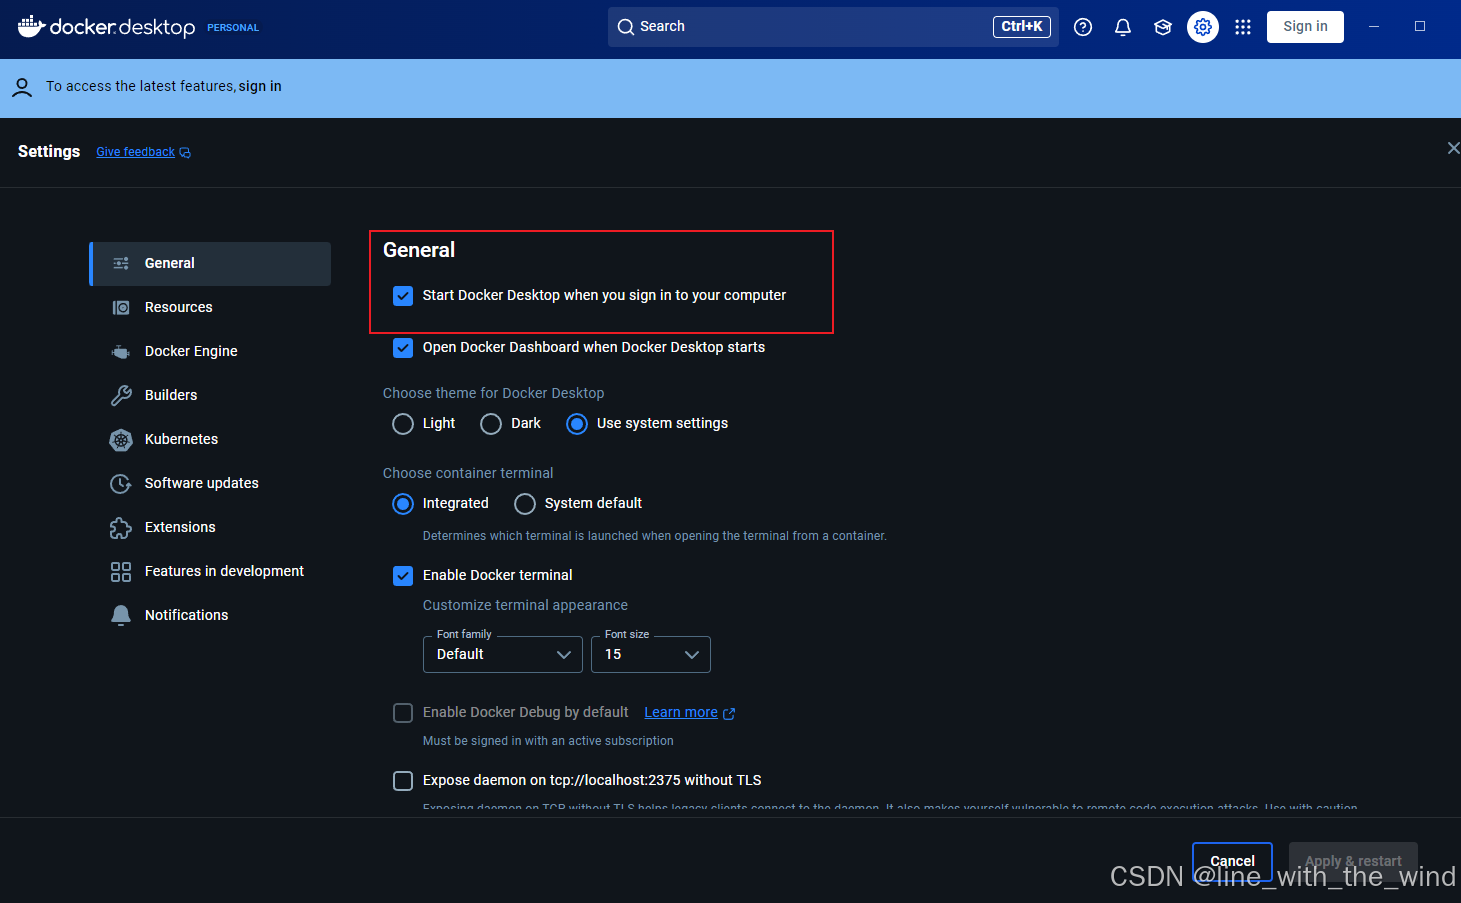Uncheck Open Docker Dashboard when Docker Desktop starts

point(403,348)
